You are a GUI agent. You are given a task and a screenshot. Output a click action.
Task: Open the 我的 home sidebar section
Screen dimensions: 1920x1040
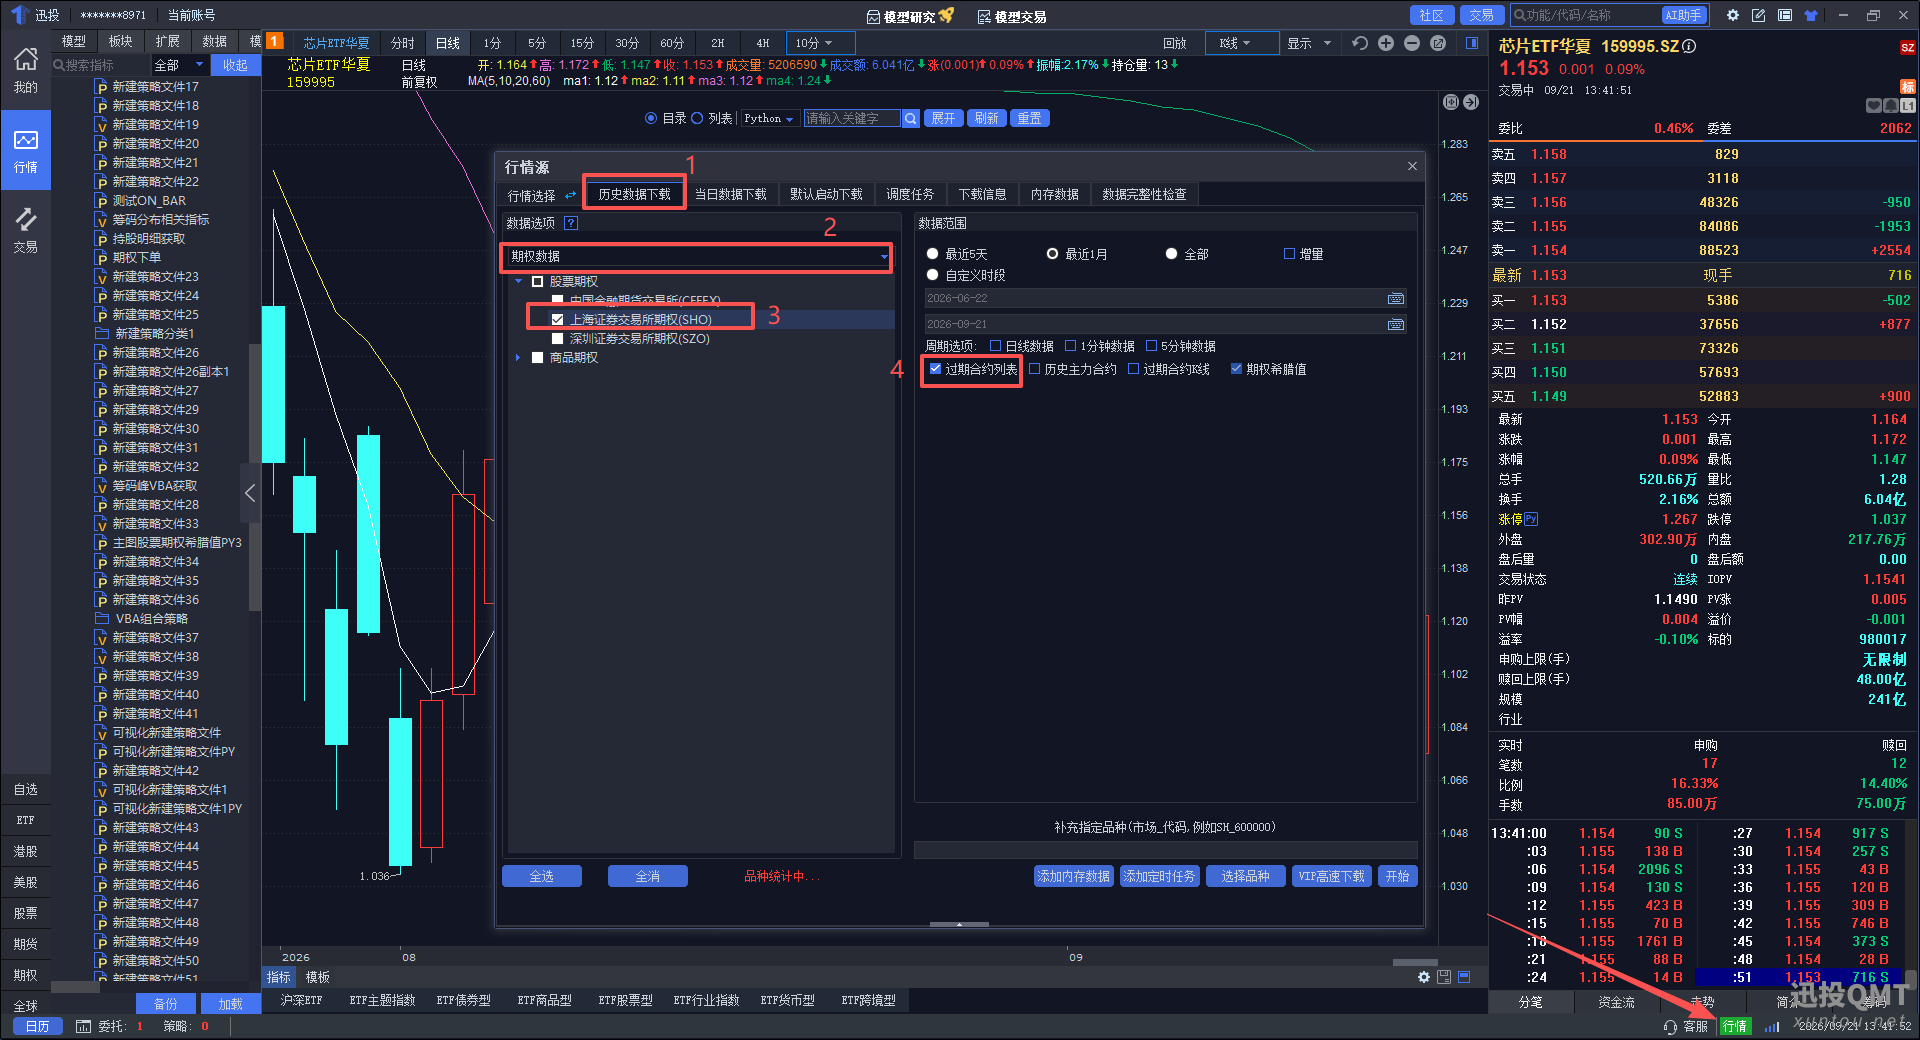click(25, 70)
